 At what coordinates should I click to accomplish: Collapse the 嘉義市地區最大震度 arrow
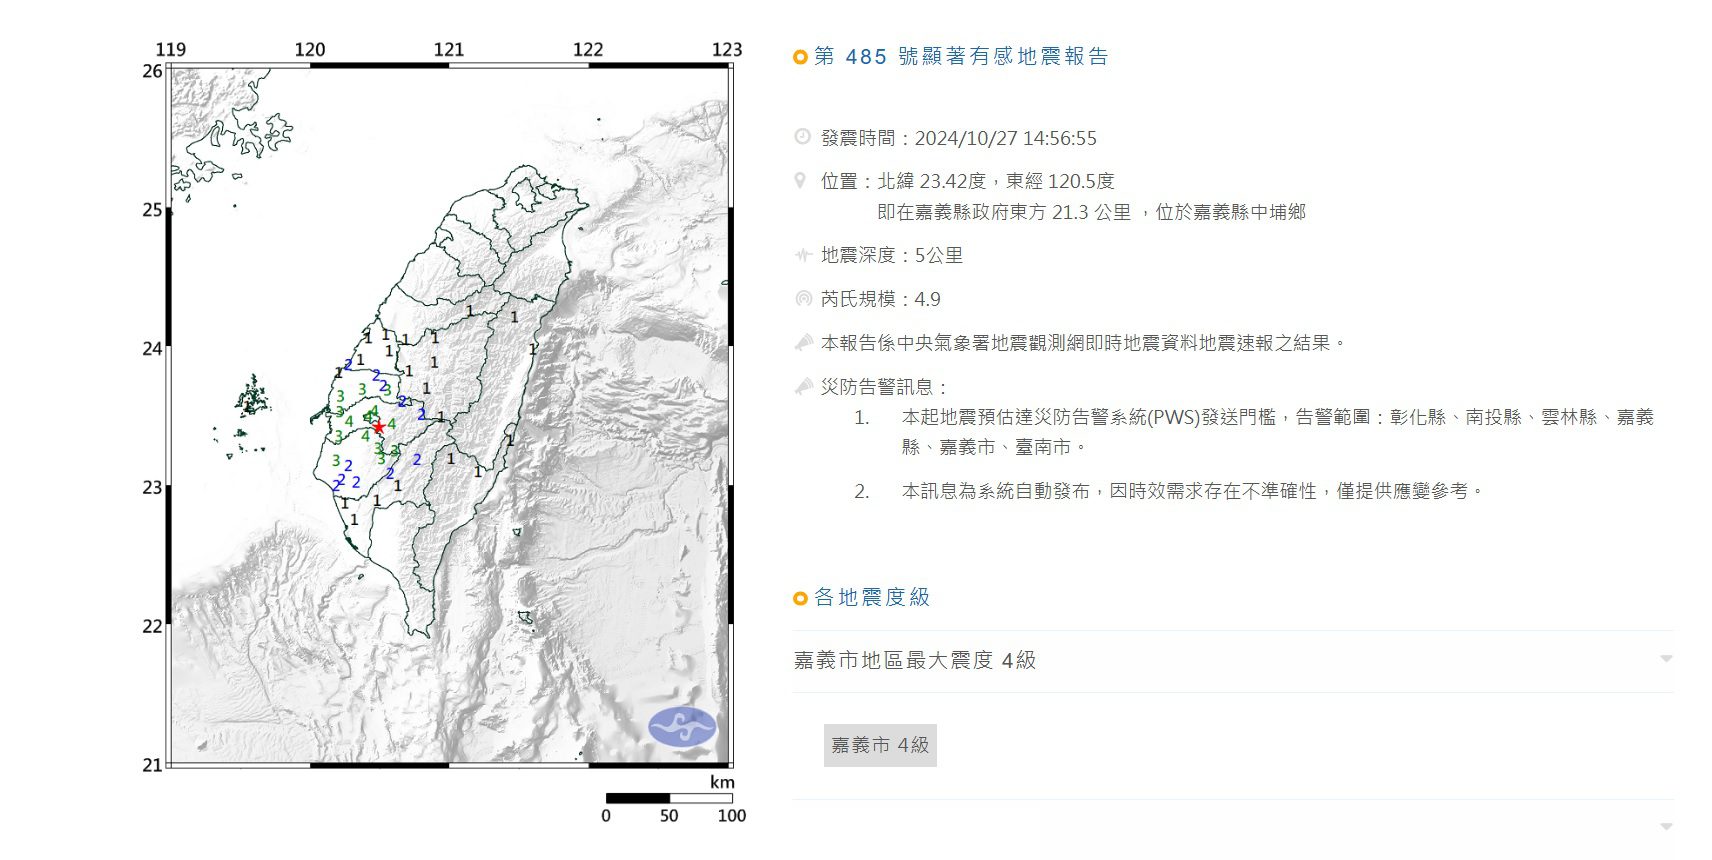coord(1666,659)
